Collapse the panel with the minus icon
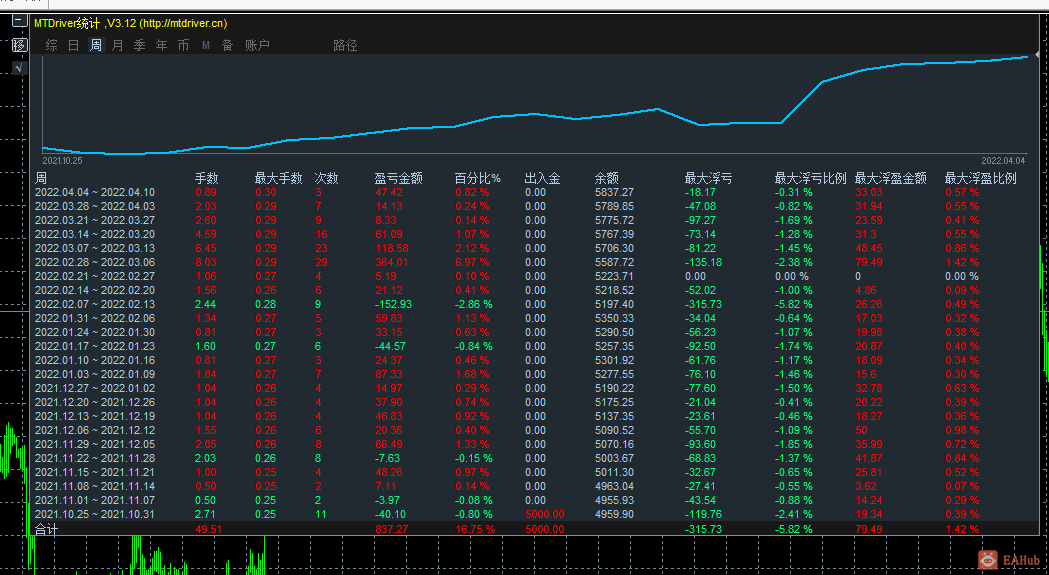This screenshot has height=575, width=1049. pos(20,21)
